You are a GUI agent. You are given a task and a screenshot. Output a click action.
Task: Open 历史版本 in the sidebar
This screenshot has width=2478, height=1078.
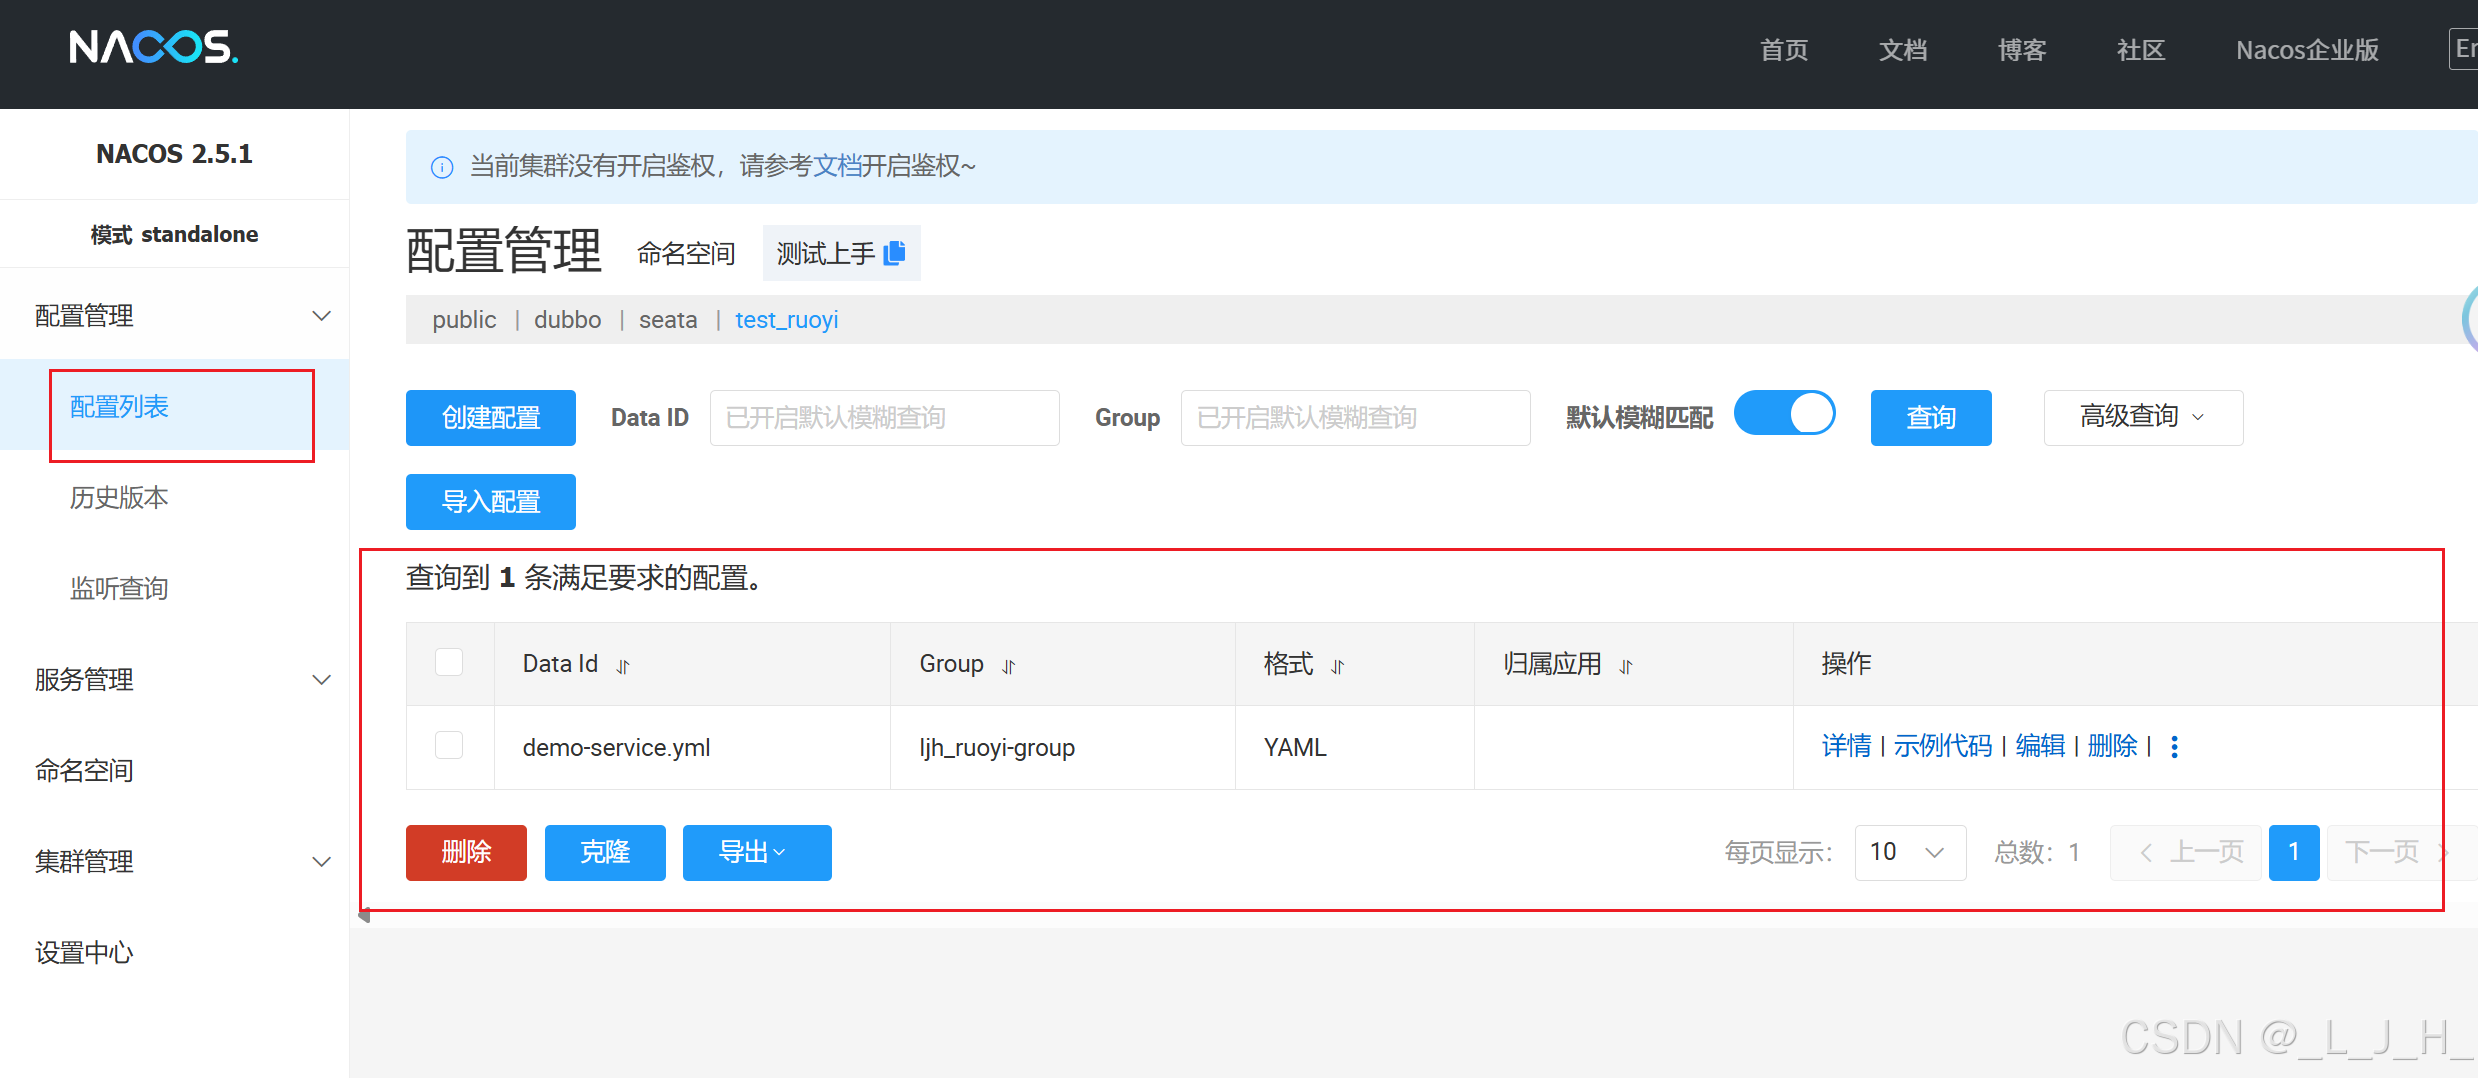[x=119, y=498]
